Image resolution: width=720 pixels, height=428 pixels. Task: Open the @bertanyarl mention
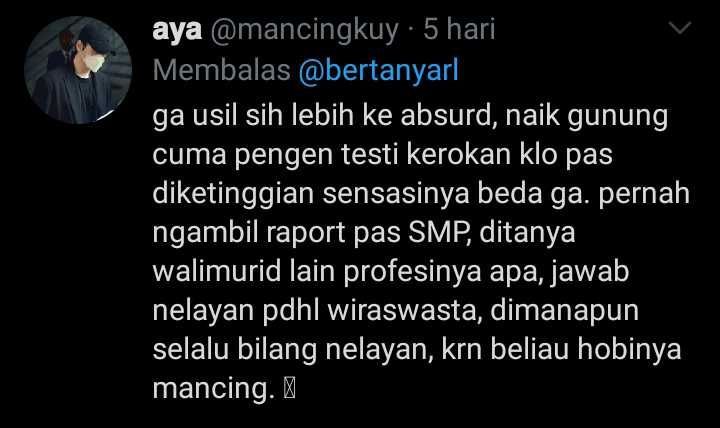[378, 70]
